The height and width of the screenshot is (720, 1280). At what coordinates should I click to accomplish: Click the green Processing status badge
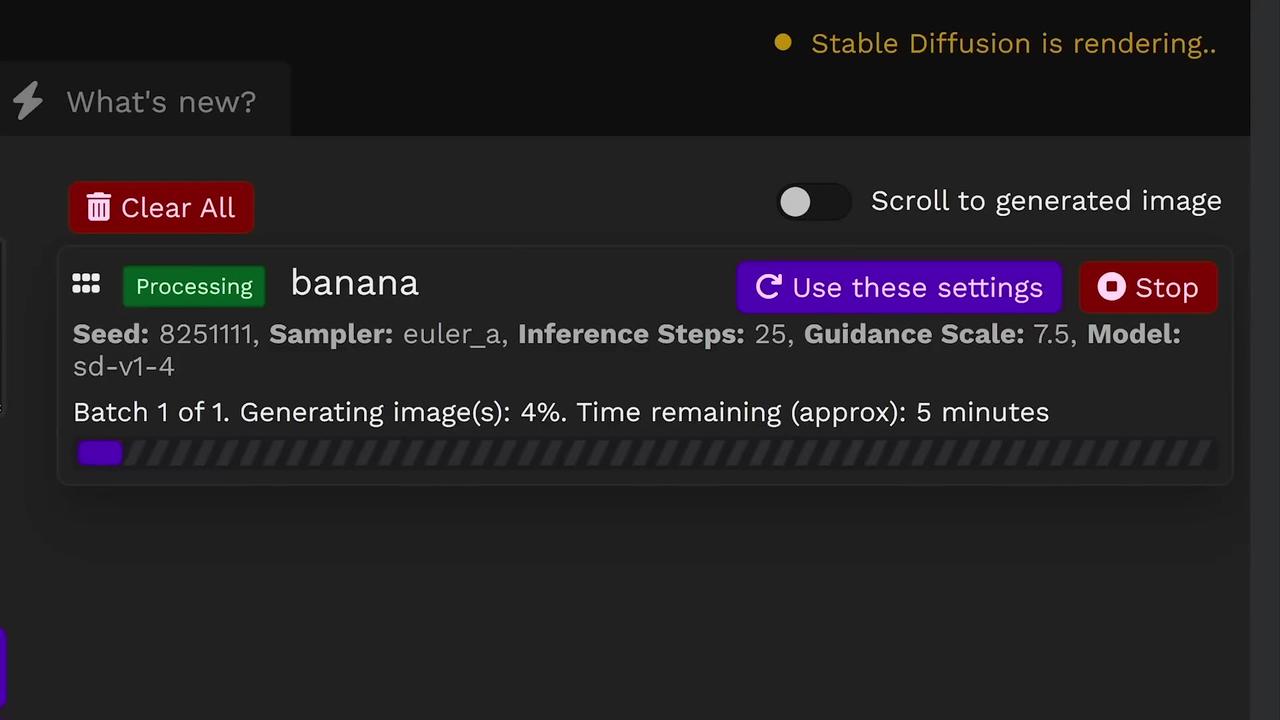(194, 286)
